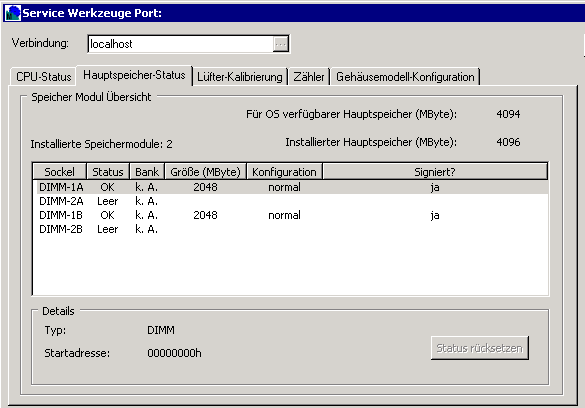Click the Größe (MByte) column header
The width and height of the screenshot is (585, 408).
point(205,172)
